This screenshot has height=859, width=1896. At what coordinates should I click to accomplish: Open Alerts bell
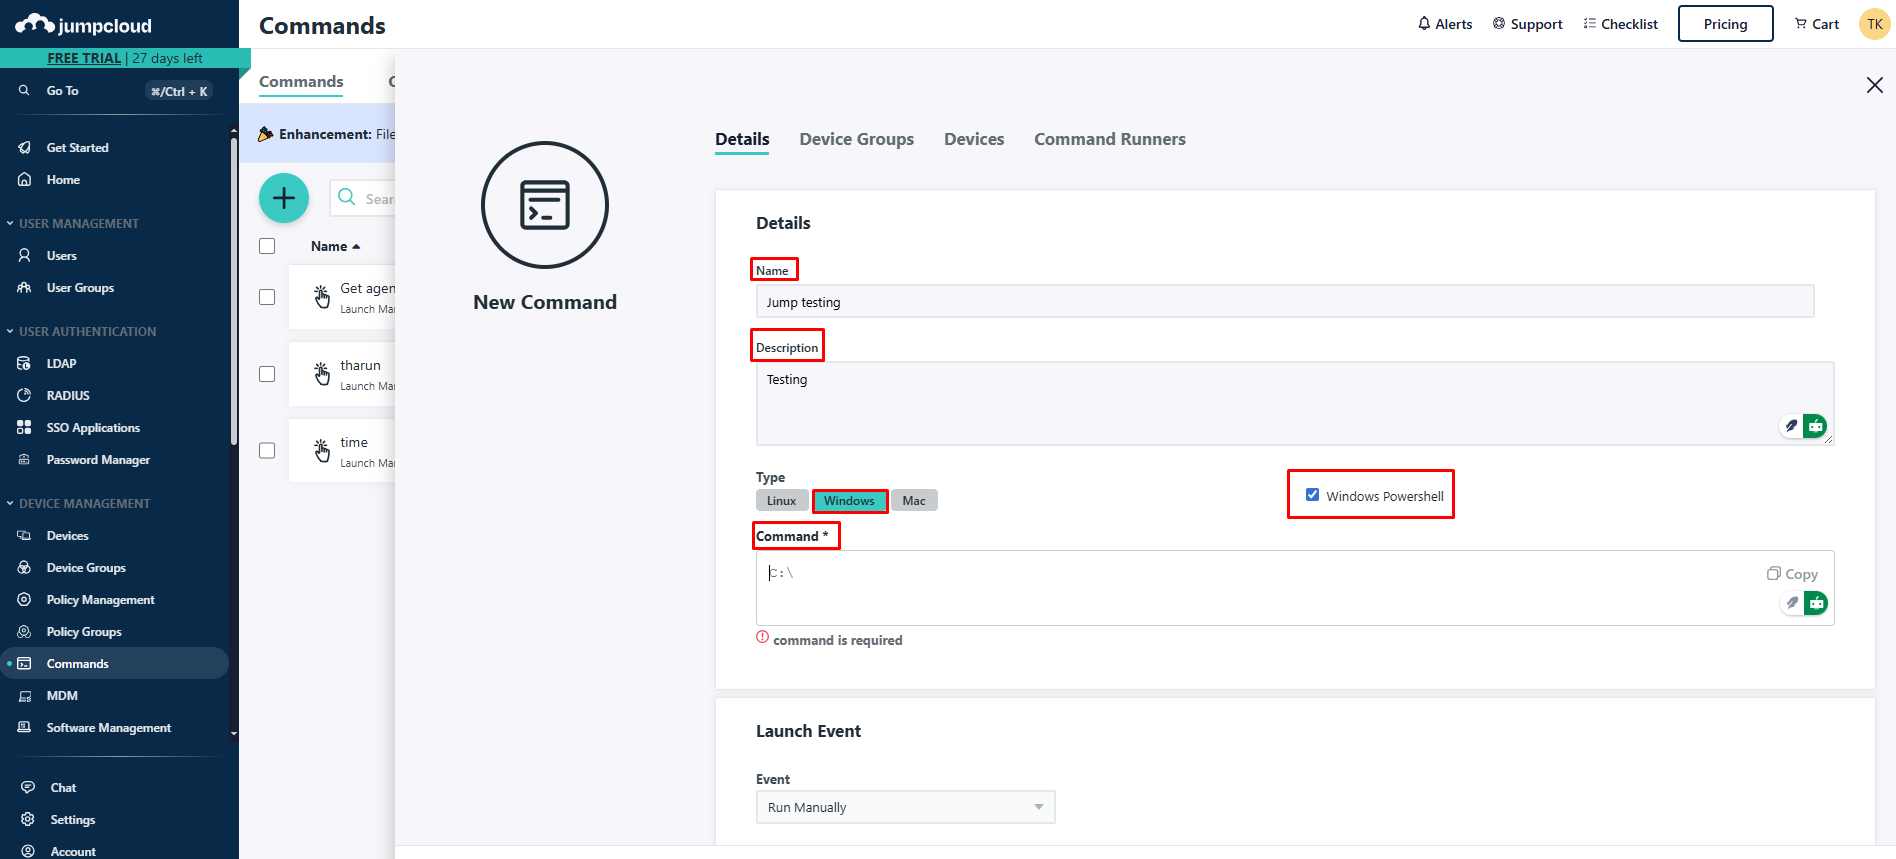(1445, 24)
